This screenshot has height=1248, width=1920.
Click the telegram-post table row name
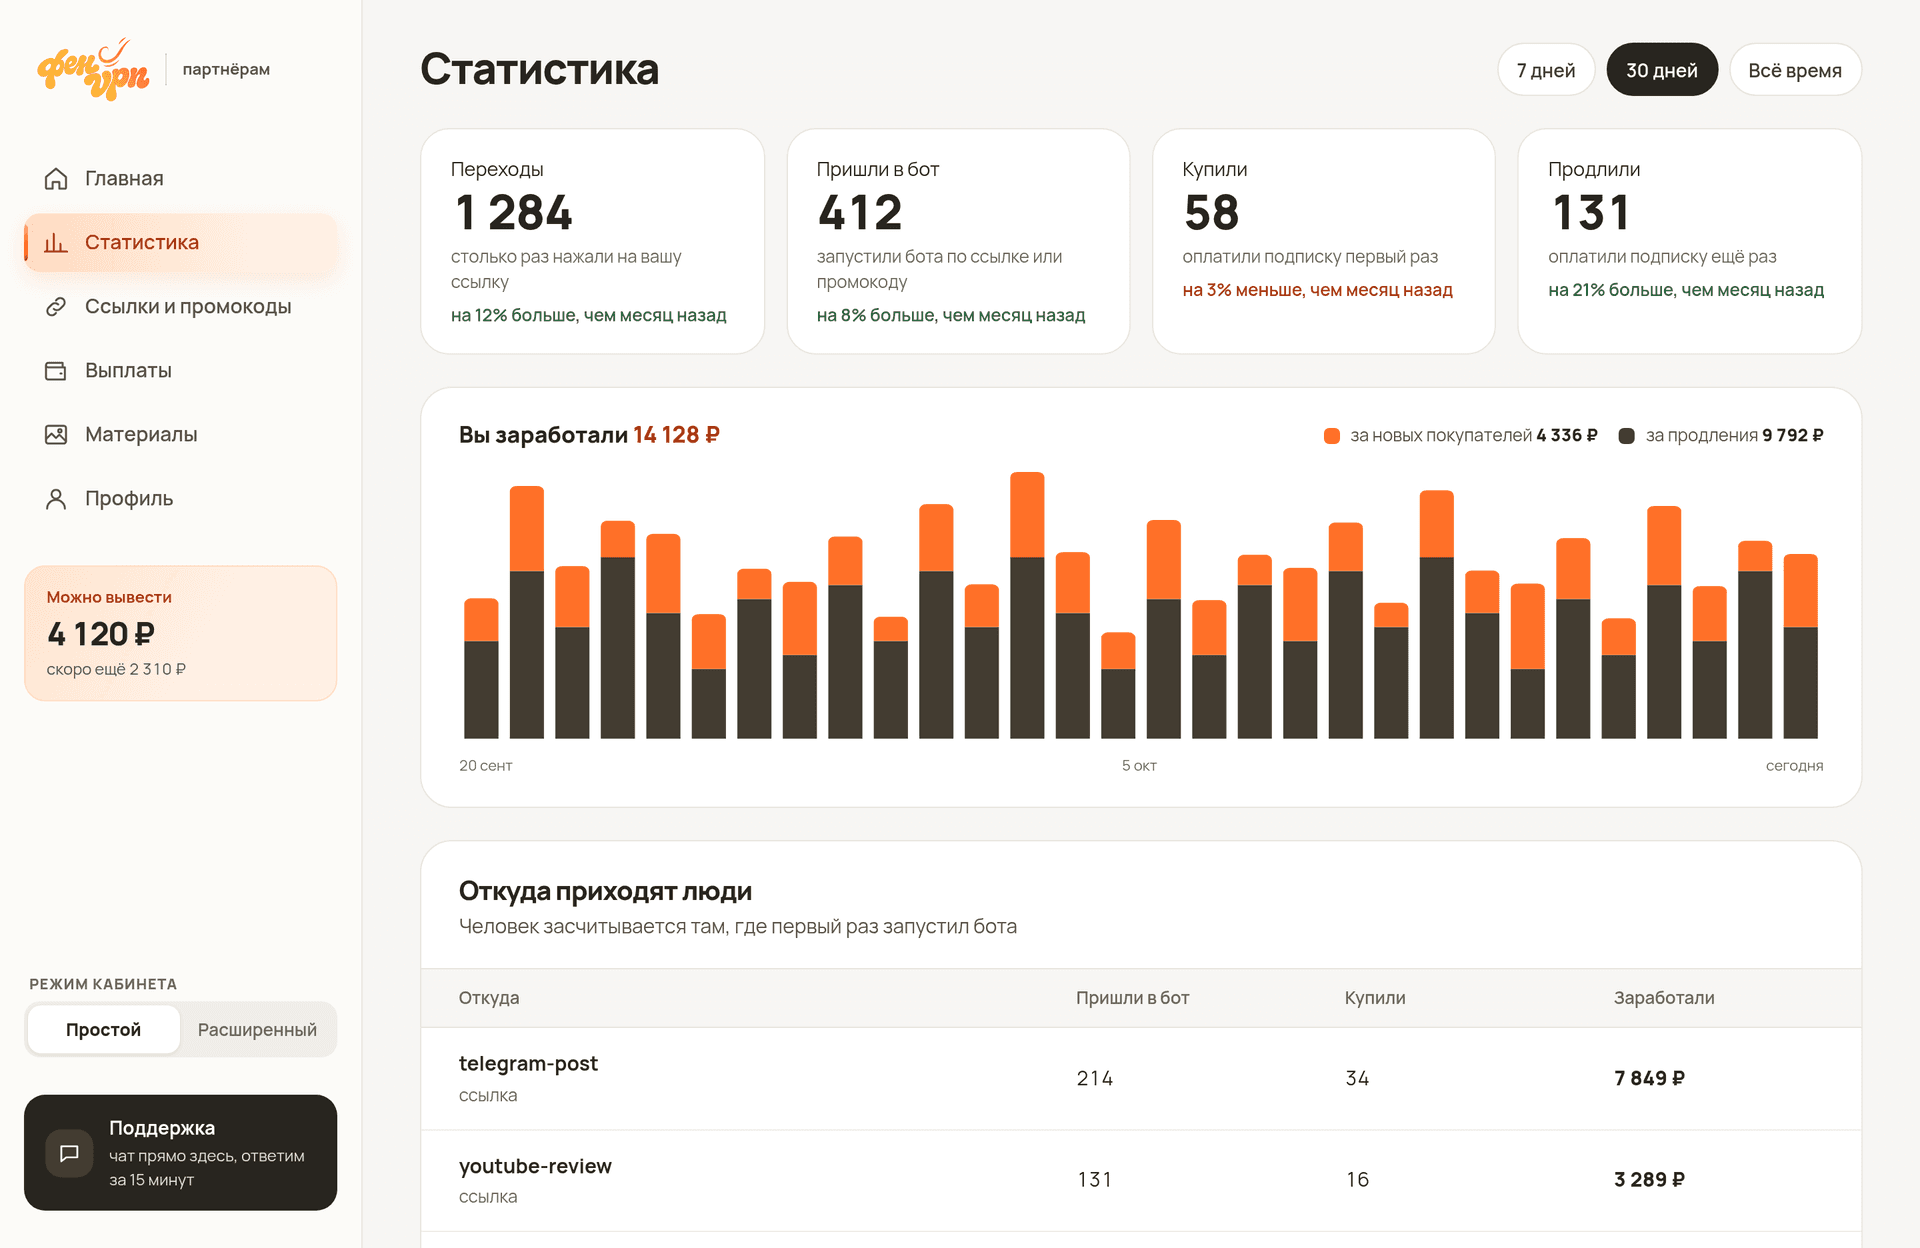[528, 1064]
